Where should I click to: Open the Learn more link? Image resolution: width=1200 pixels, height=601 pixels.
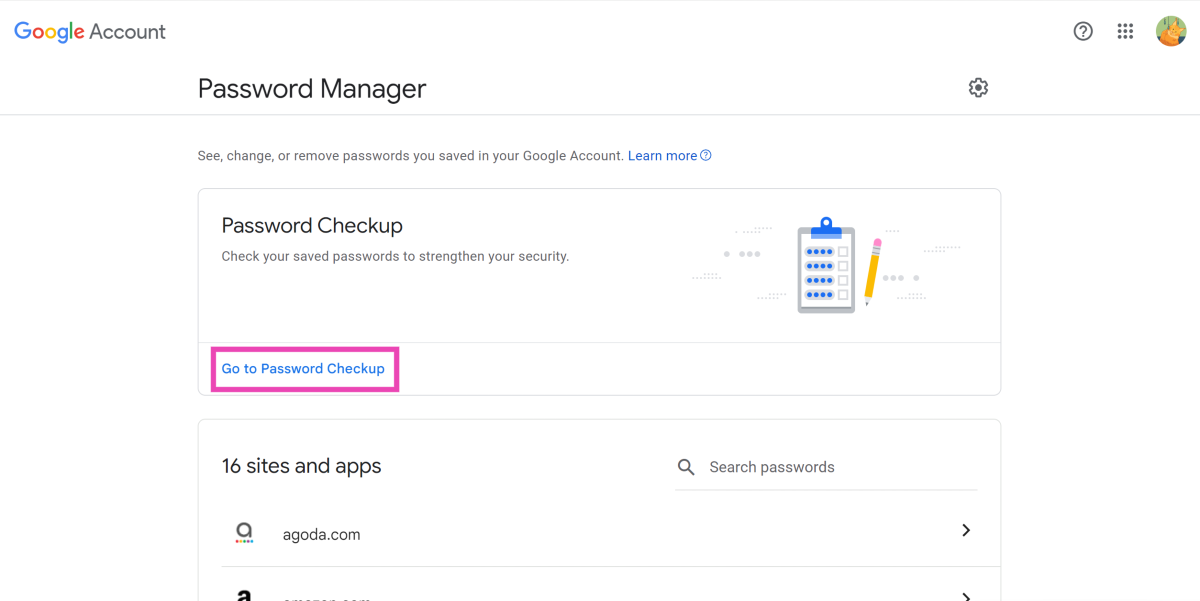(662, 155)
